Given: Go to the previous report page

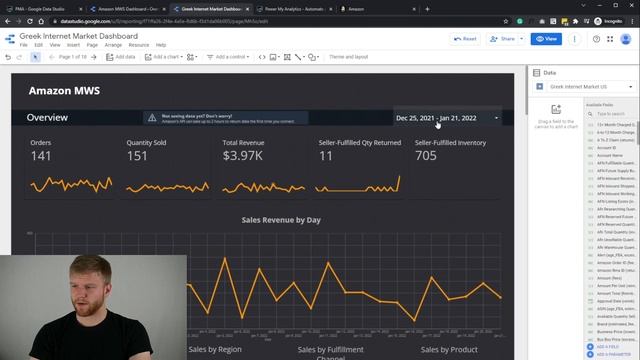Looking at the screenshot, I should 51,57.
